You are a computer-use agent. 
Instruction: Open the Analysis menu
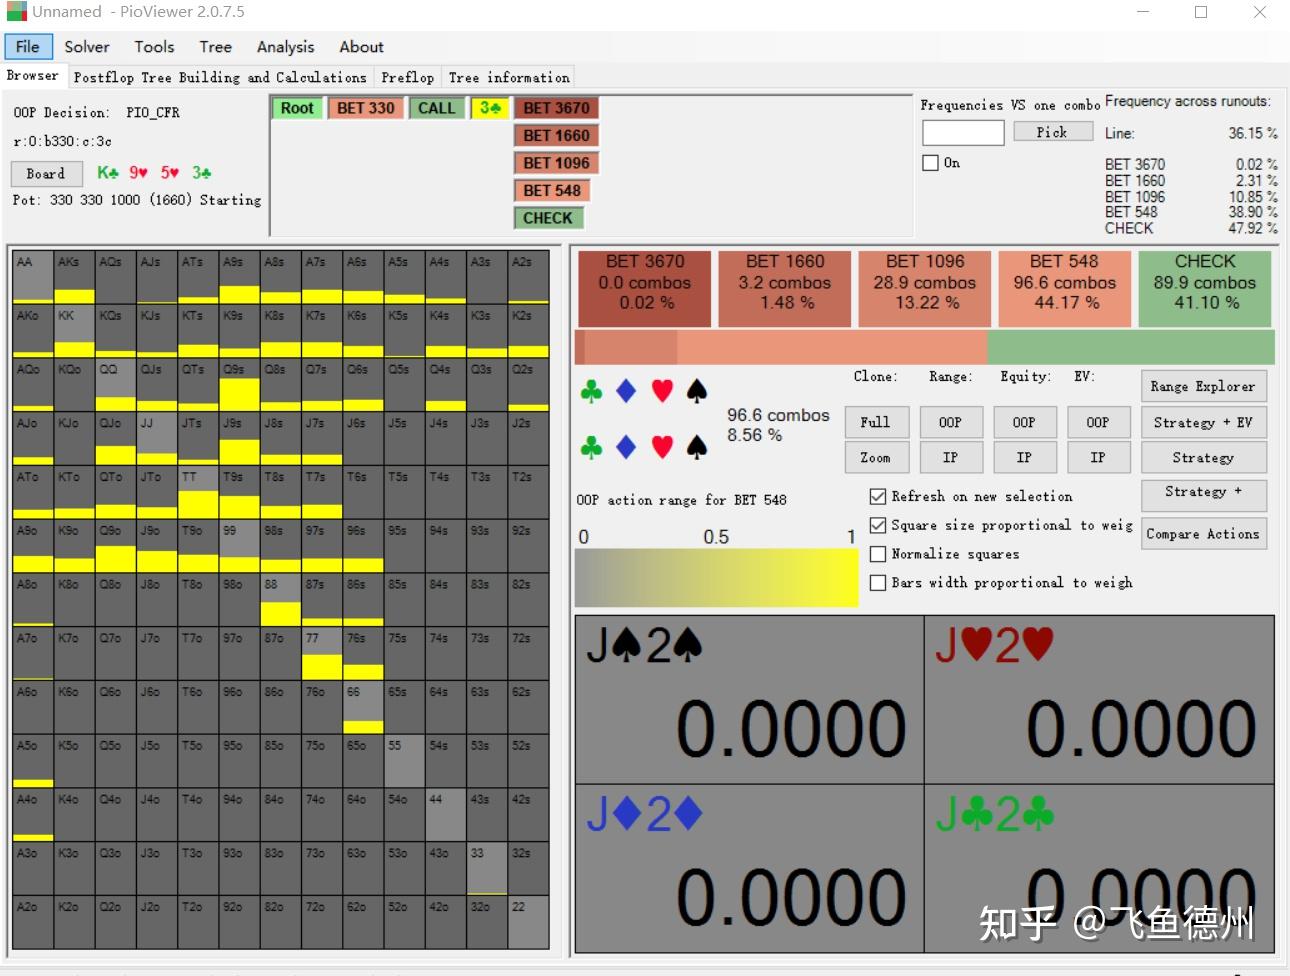[285, 47]
